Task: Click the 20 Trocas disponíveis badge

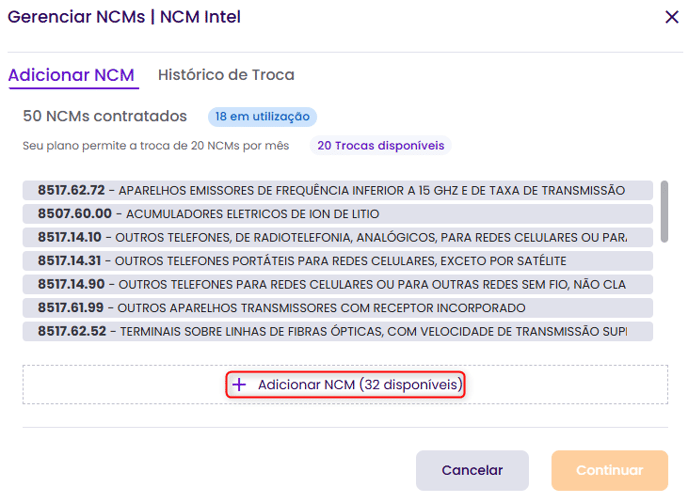Action: pos(380,146)
